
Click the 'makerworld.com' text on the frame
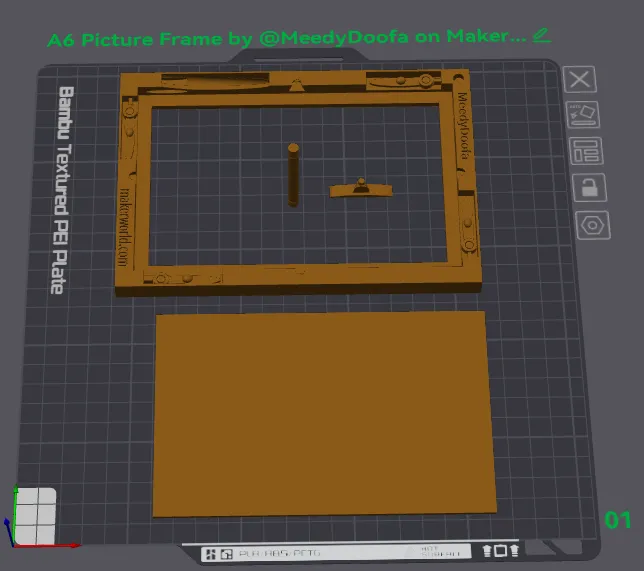[125, 227]
